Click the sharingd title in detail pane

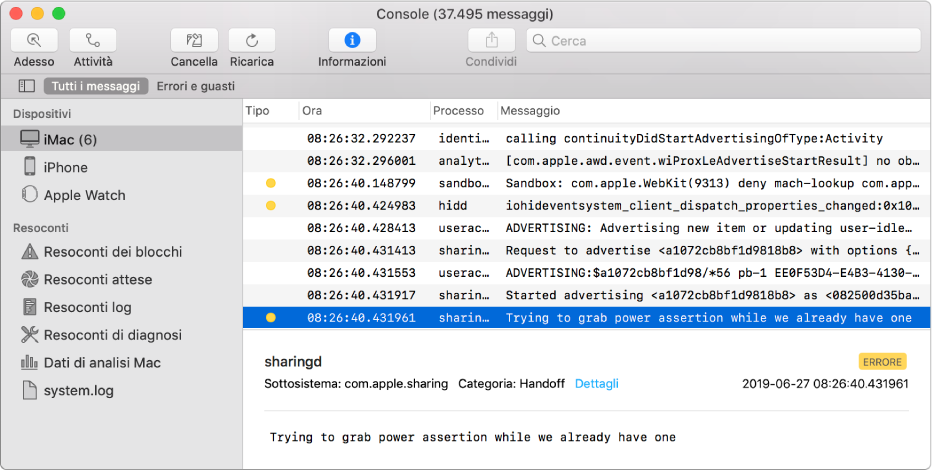[293, 361]
